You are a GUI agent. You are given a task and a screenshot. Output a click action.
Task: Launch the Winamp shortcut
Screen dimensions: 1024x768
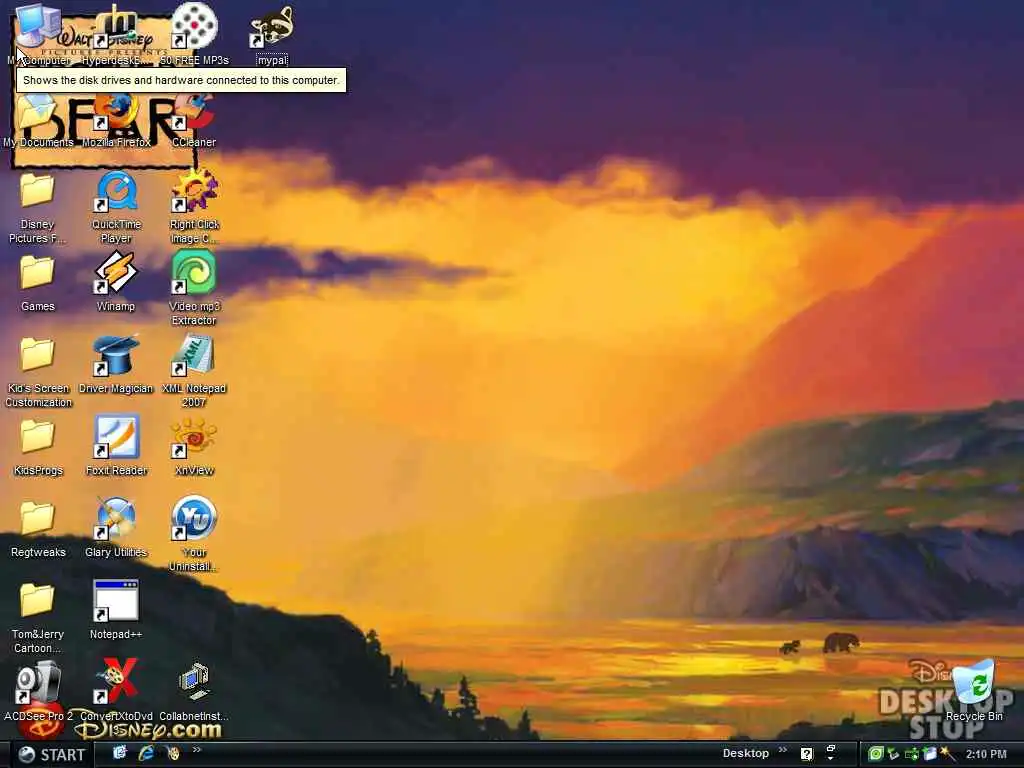(x=116, y=283)
